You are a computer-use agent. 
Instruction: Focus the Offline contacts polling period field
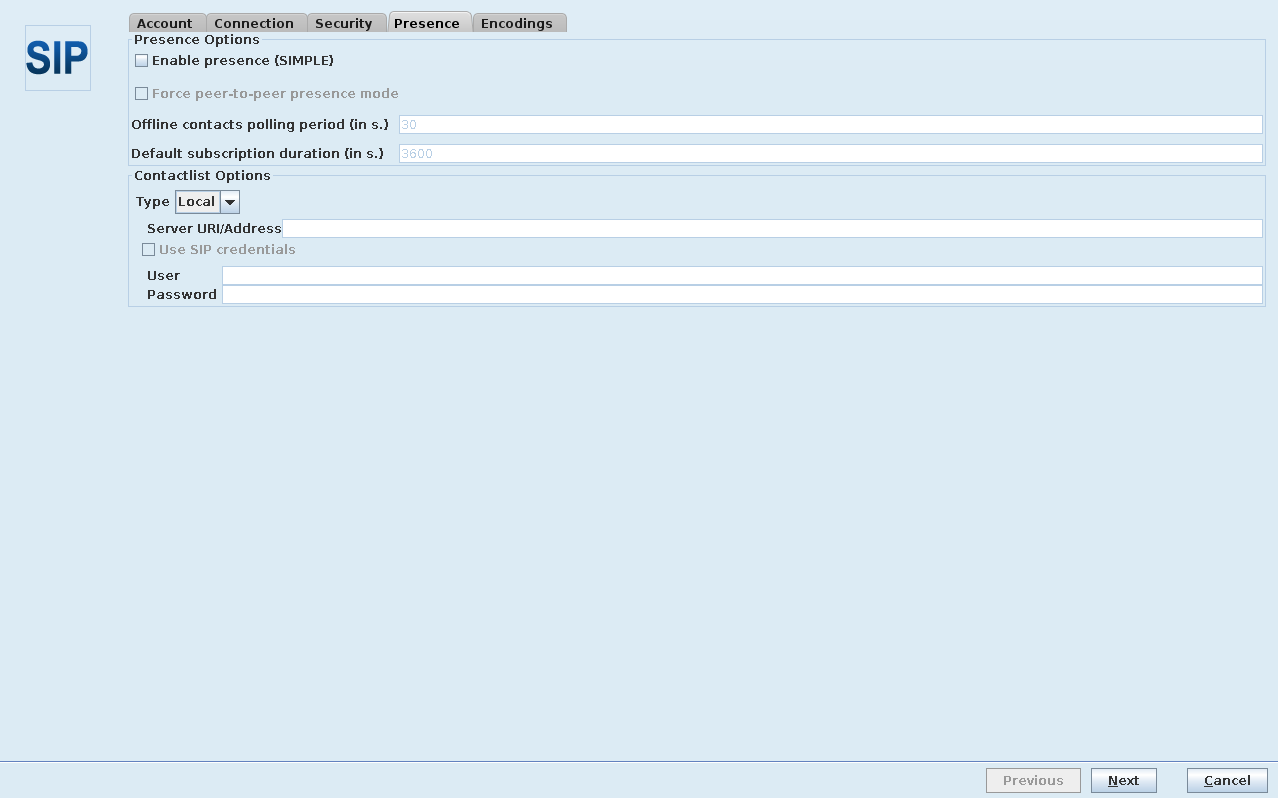tap(830, 125)
